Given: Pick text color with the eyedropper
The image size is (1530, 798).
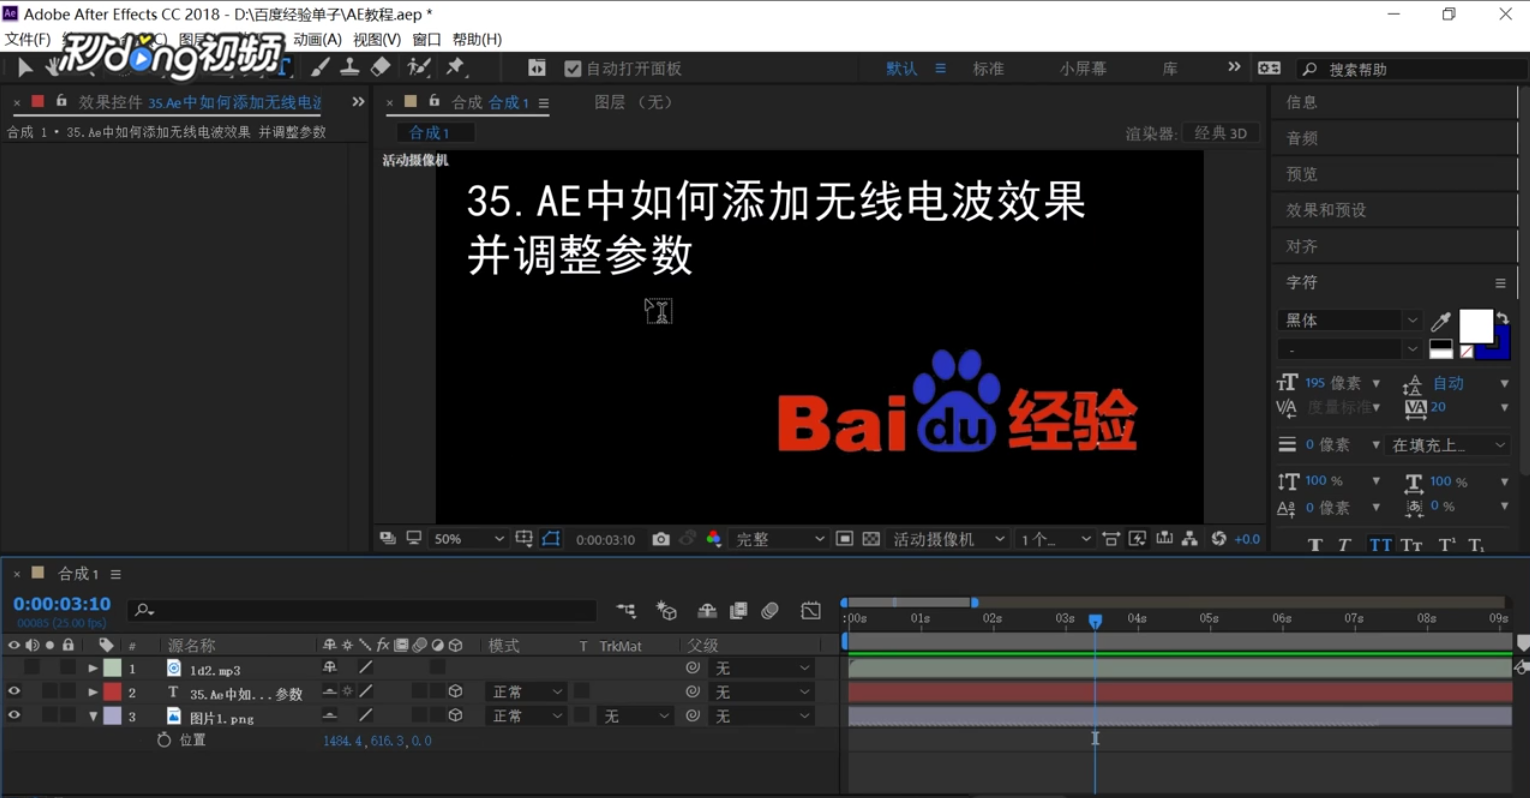Looking at the screenshot, I should (x=1440, y=321).
